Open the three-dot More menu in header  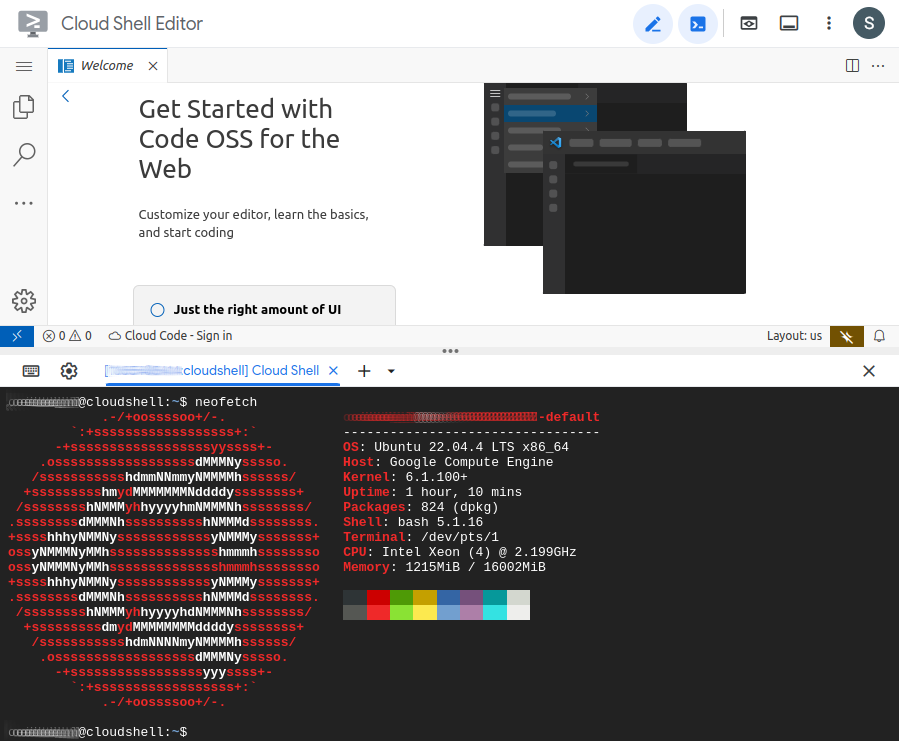pyautogui.click(x=828, y=24)
